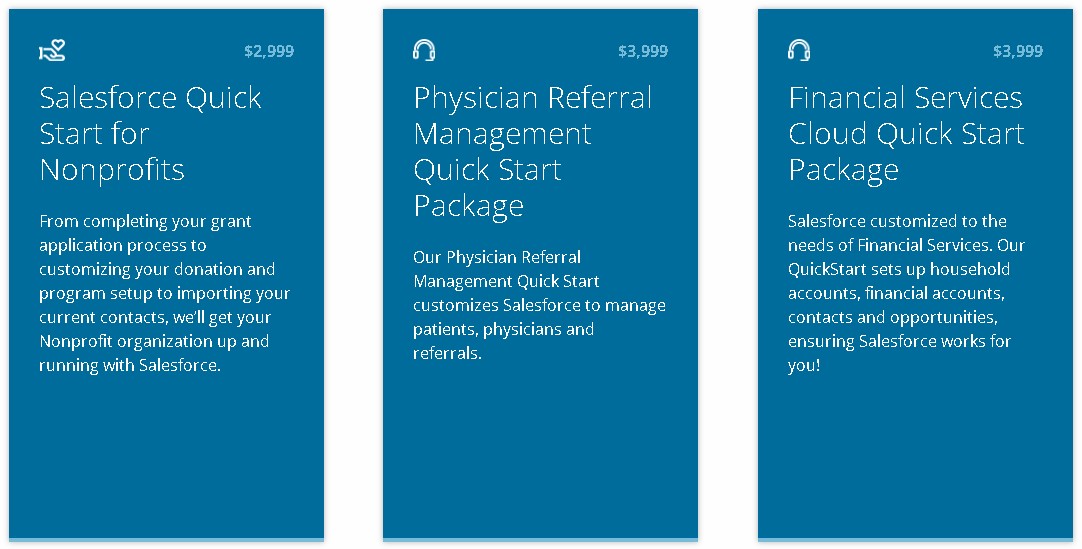Click the description about managing patients and physicians
1082x549 pixels.
tap(540, 305)
